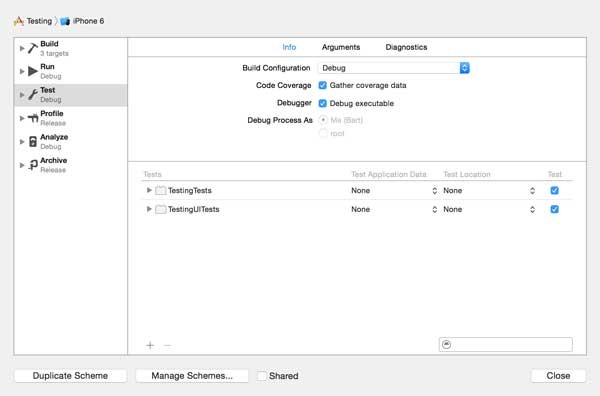Click the Build hammer icon
The height and width of the screenshot is (396, 600).
(33, 48)
